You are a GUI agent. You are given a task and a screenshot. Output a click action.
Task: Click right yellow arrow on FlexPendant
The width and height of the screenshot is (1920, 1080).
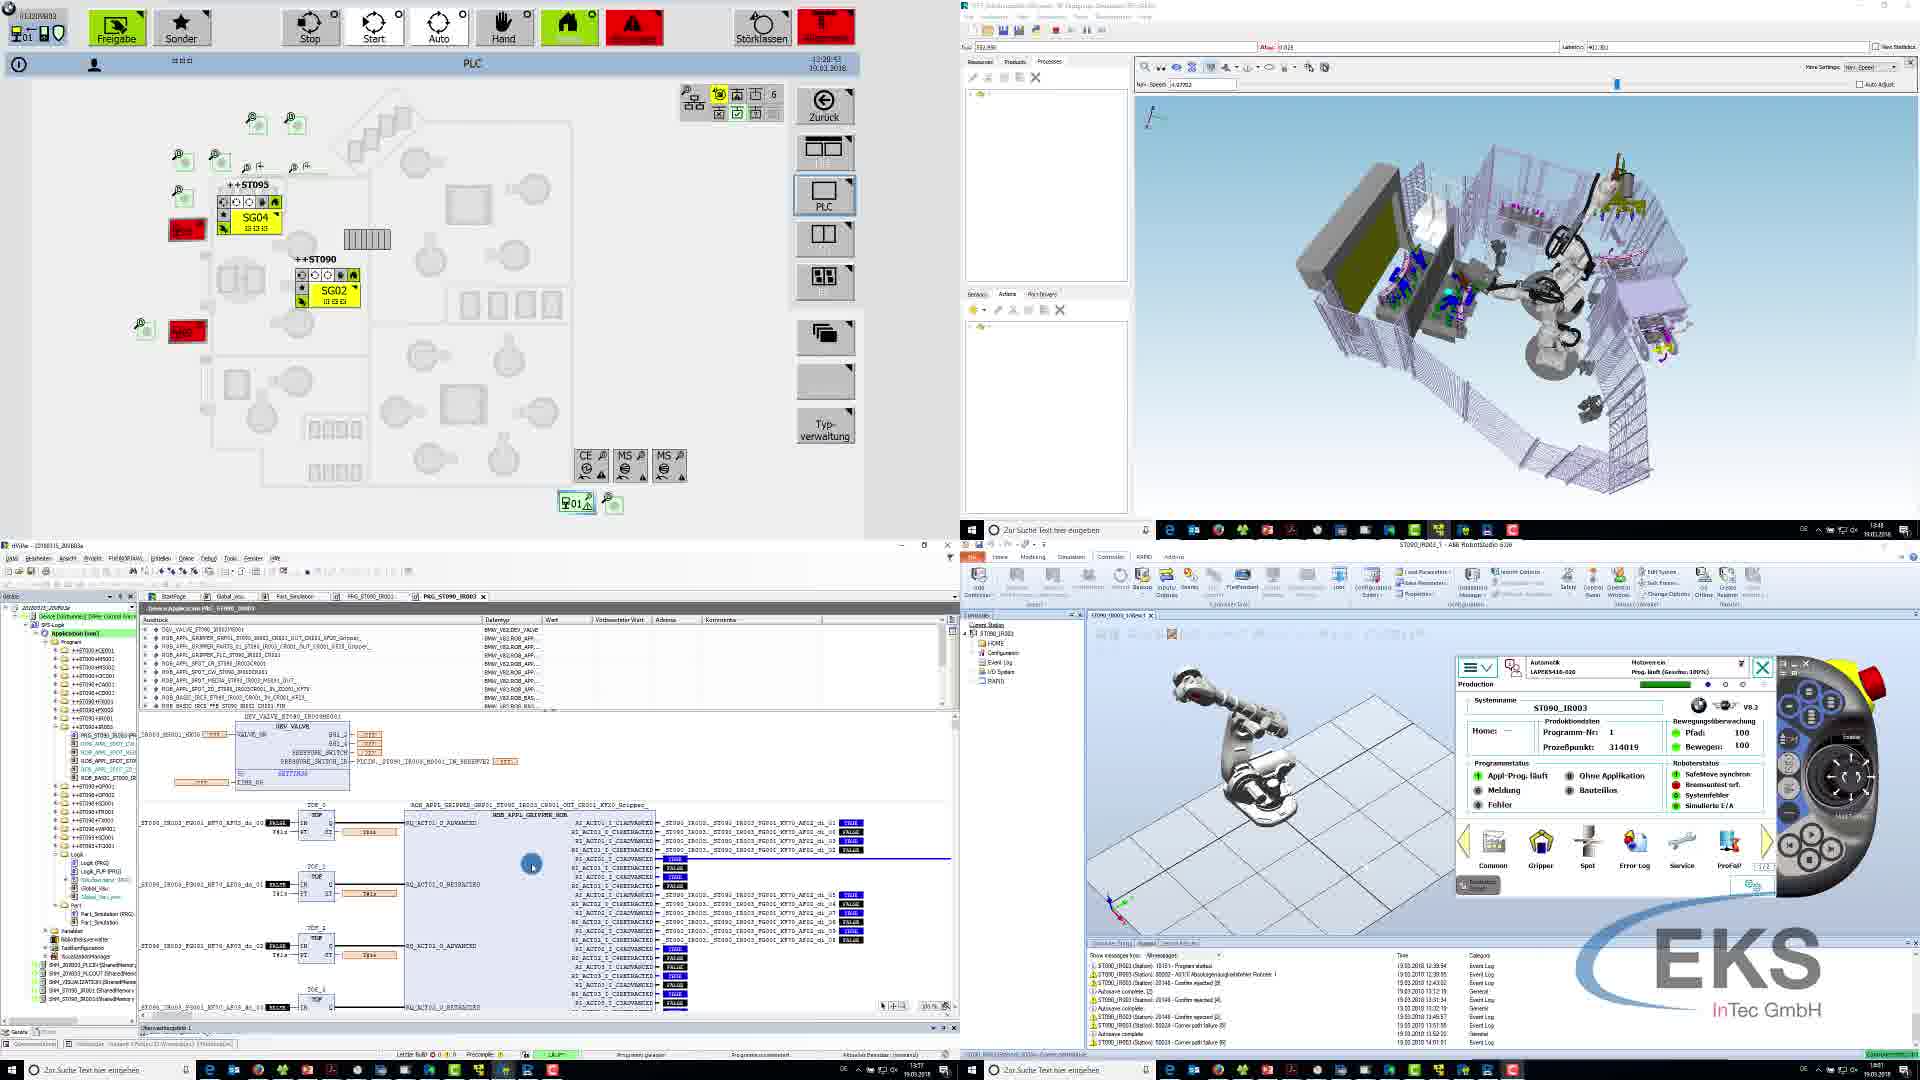point(1766,842)
